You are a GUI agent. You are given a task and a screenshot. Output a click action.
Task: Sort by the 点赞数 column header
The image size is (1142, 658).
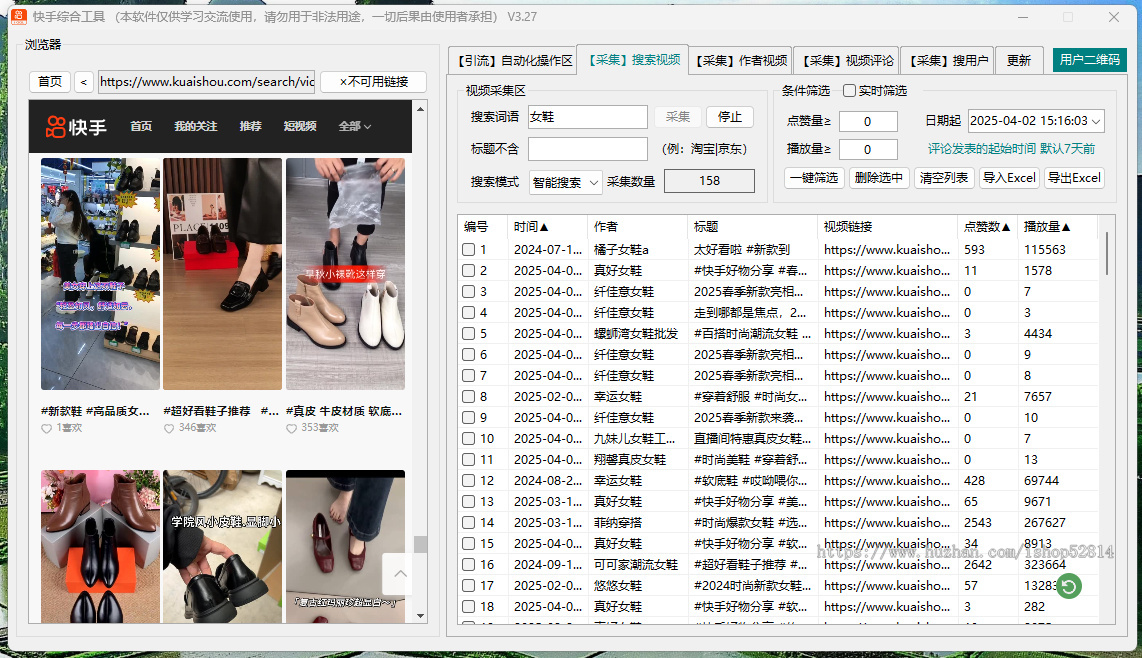987,227
